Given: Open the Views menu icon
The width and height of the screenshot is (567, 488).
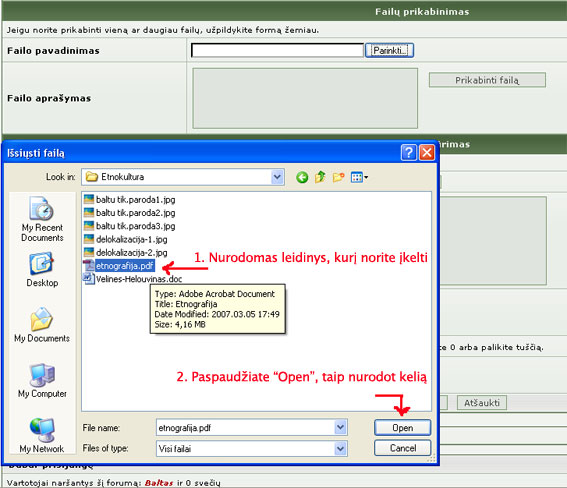Looking at the screenshot, I should point(359,177).
